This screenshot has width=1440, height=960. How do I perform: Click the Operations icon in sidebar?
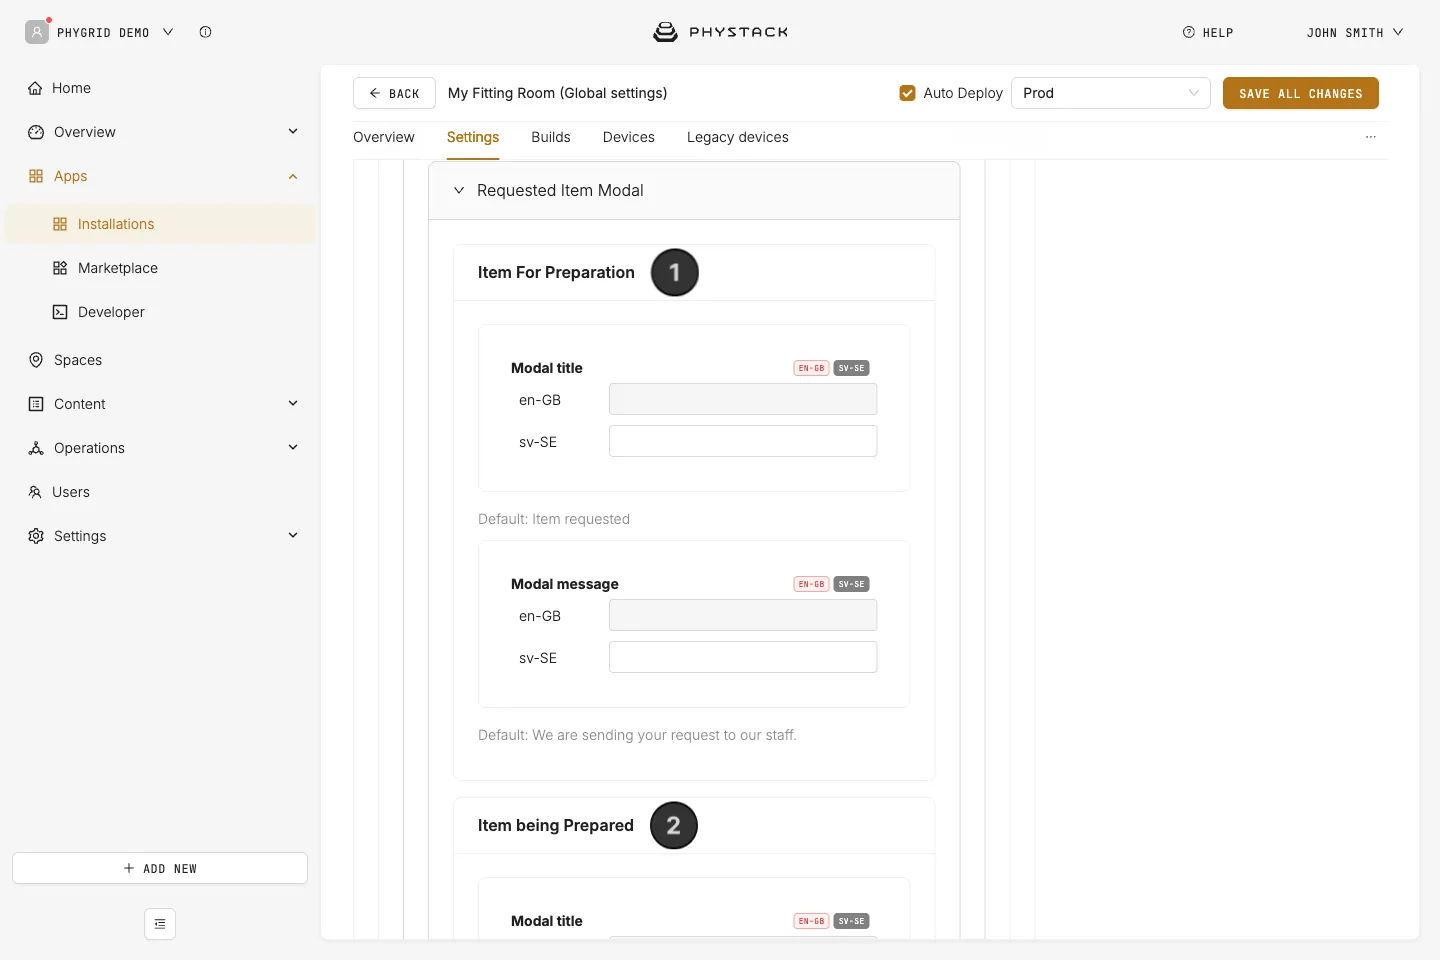36,448
